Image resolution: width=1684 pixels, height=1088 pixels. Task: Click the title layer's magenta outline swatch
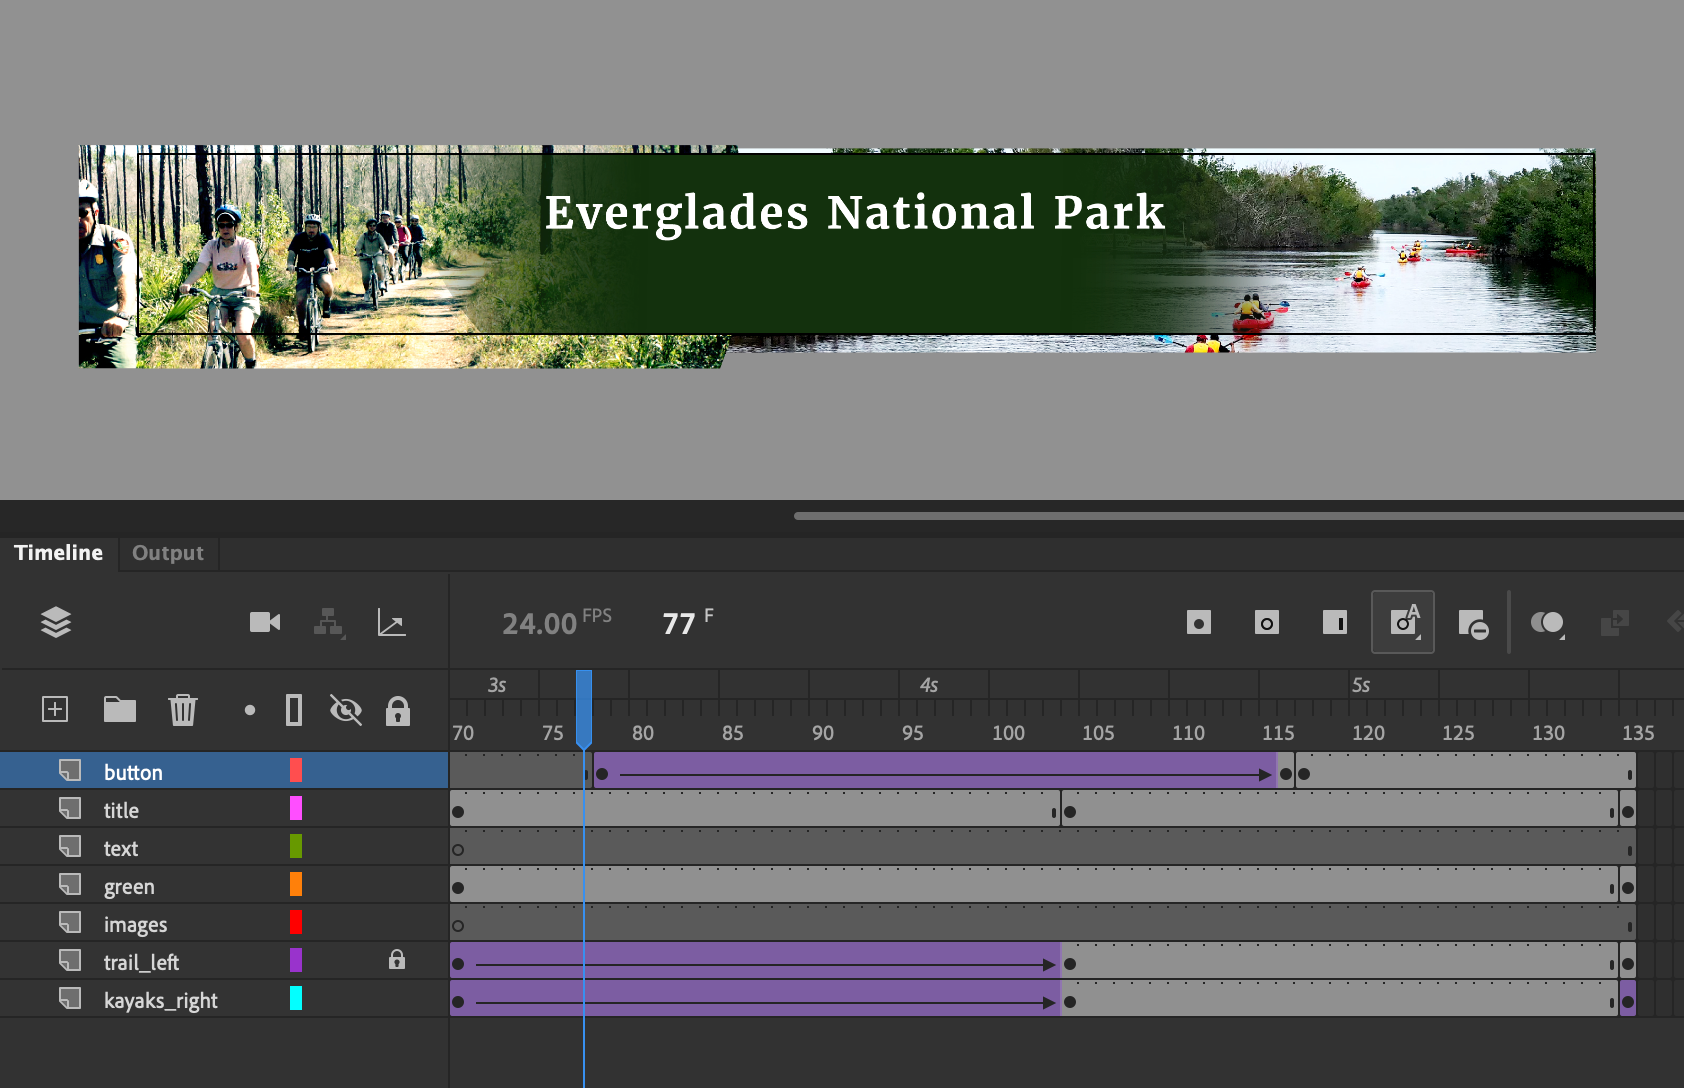click(296, 808)
